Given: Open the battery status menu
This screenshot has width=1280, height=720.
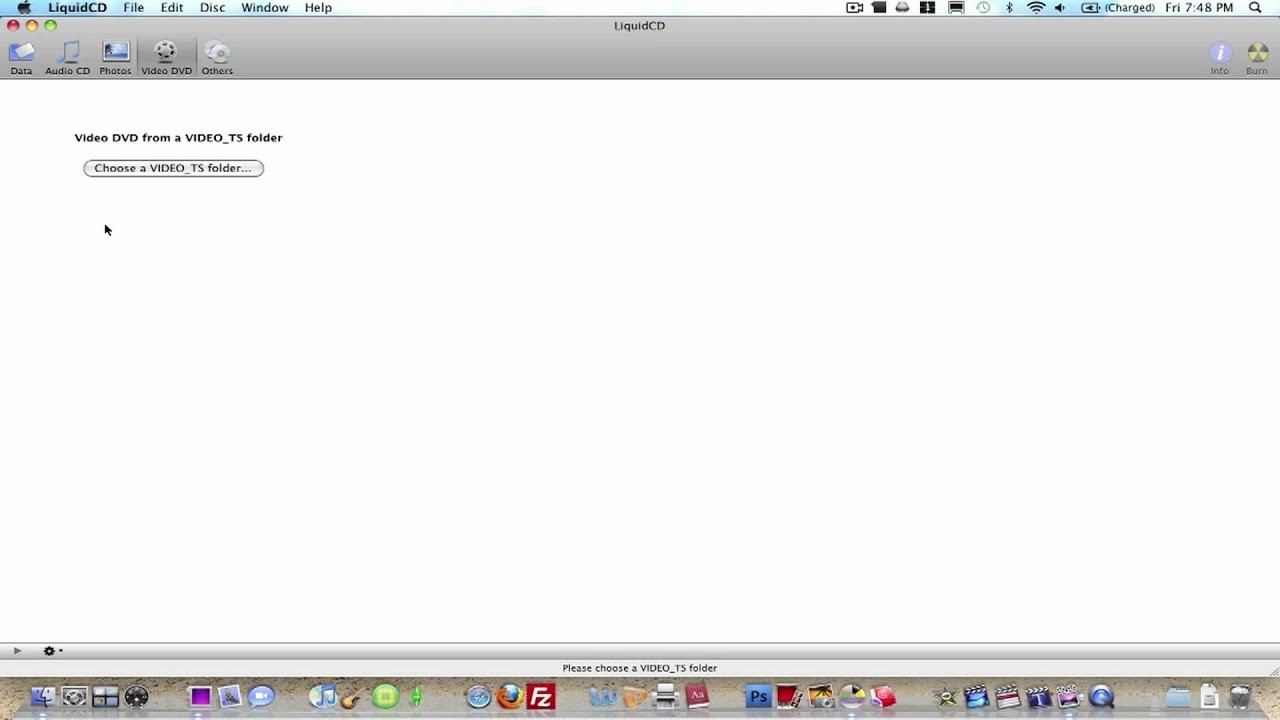Looking at the screenshot, I should click(1090, 7).
